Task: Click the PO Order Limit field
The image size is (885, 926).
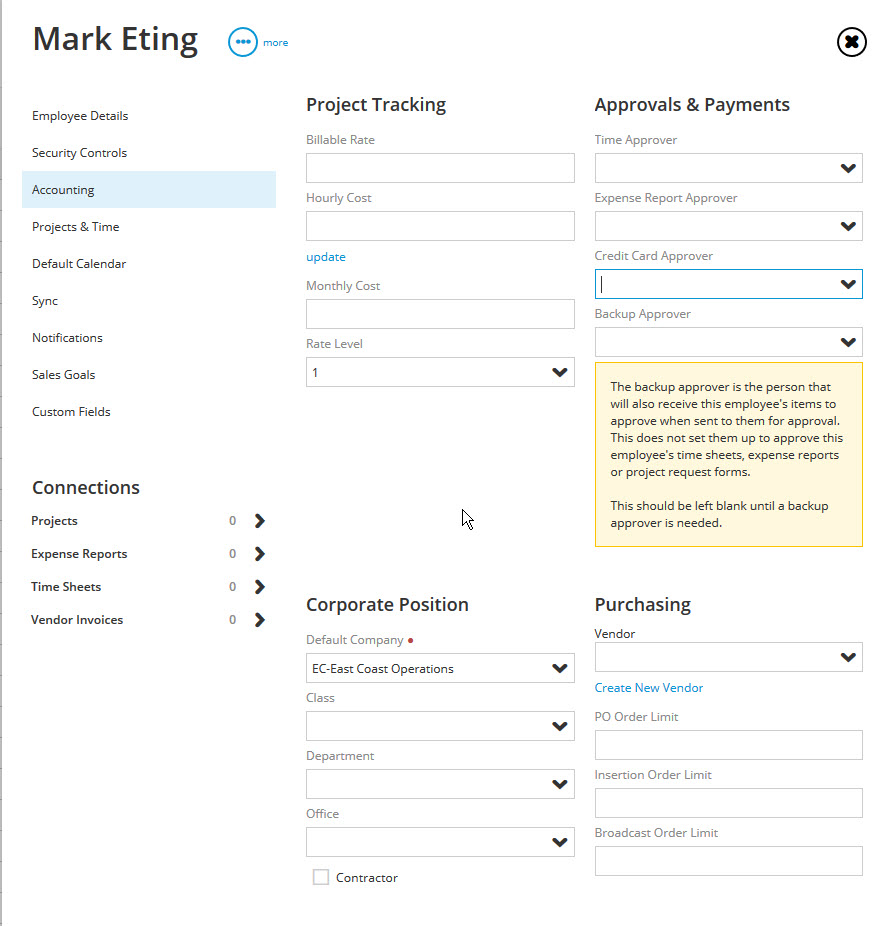Action: click(x=729, y=745)
